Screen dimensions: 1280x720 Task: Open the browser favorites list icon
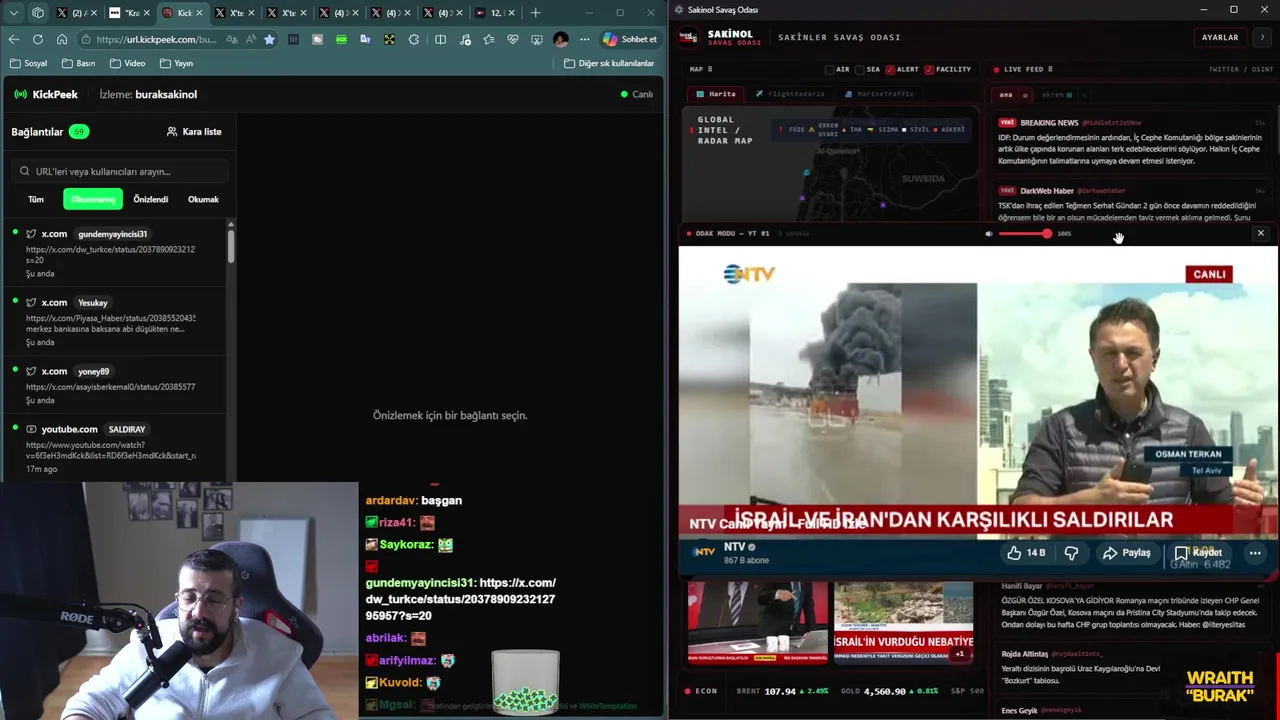(x=488, y=39)
